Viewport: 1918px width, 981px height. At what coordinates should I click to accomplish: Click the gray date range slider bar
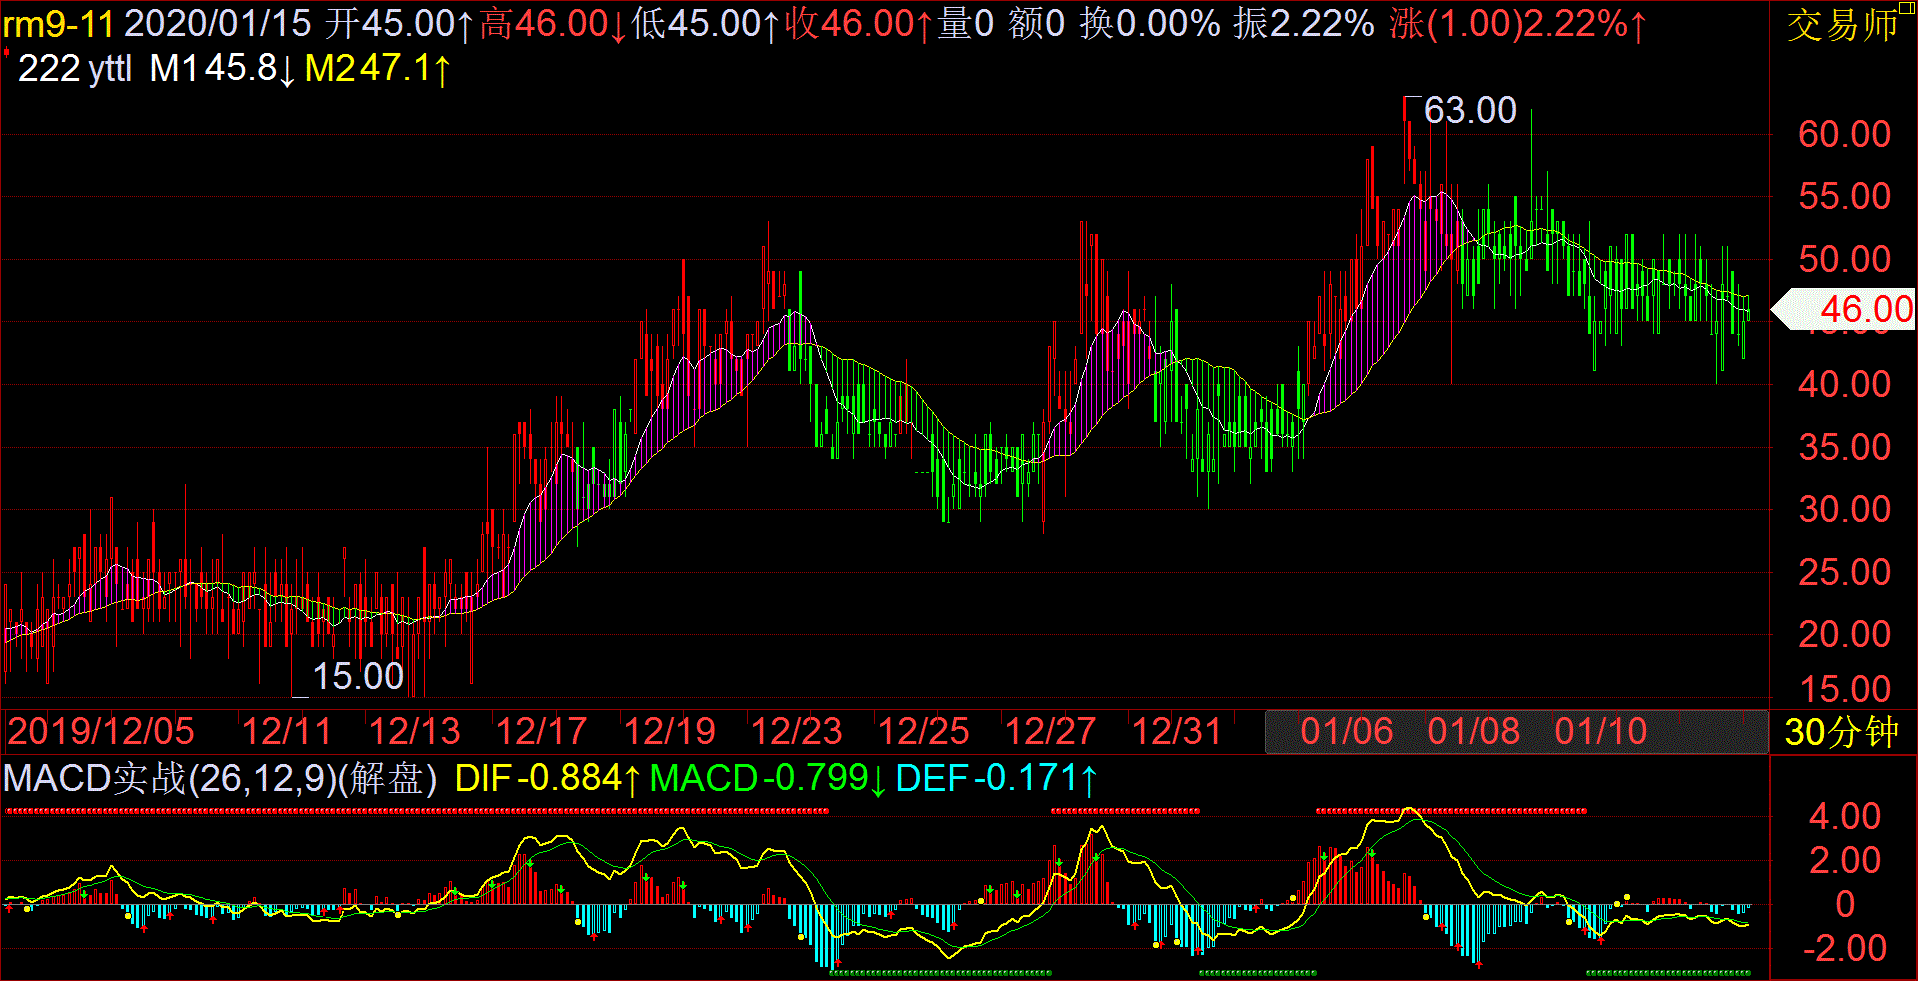[1515, 731]
